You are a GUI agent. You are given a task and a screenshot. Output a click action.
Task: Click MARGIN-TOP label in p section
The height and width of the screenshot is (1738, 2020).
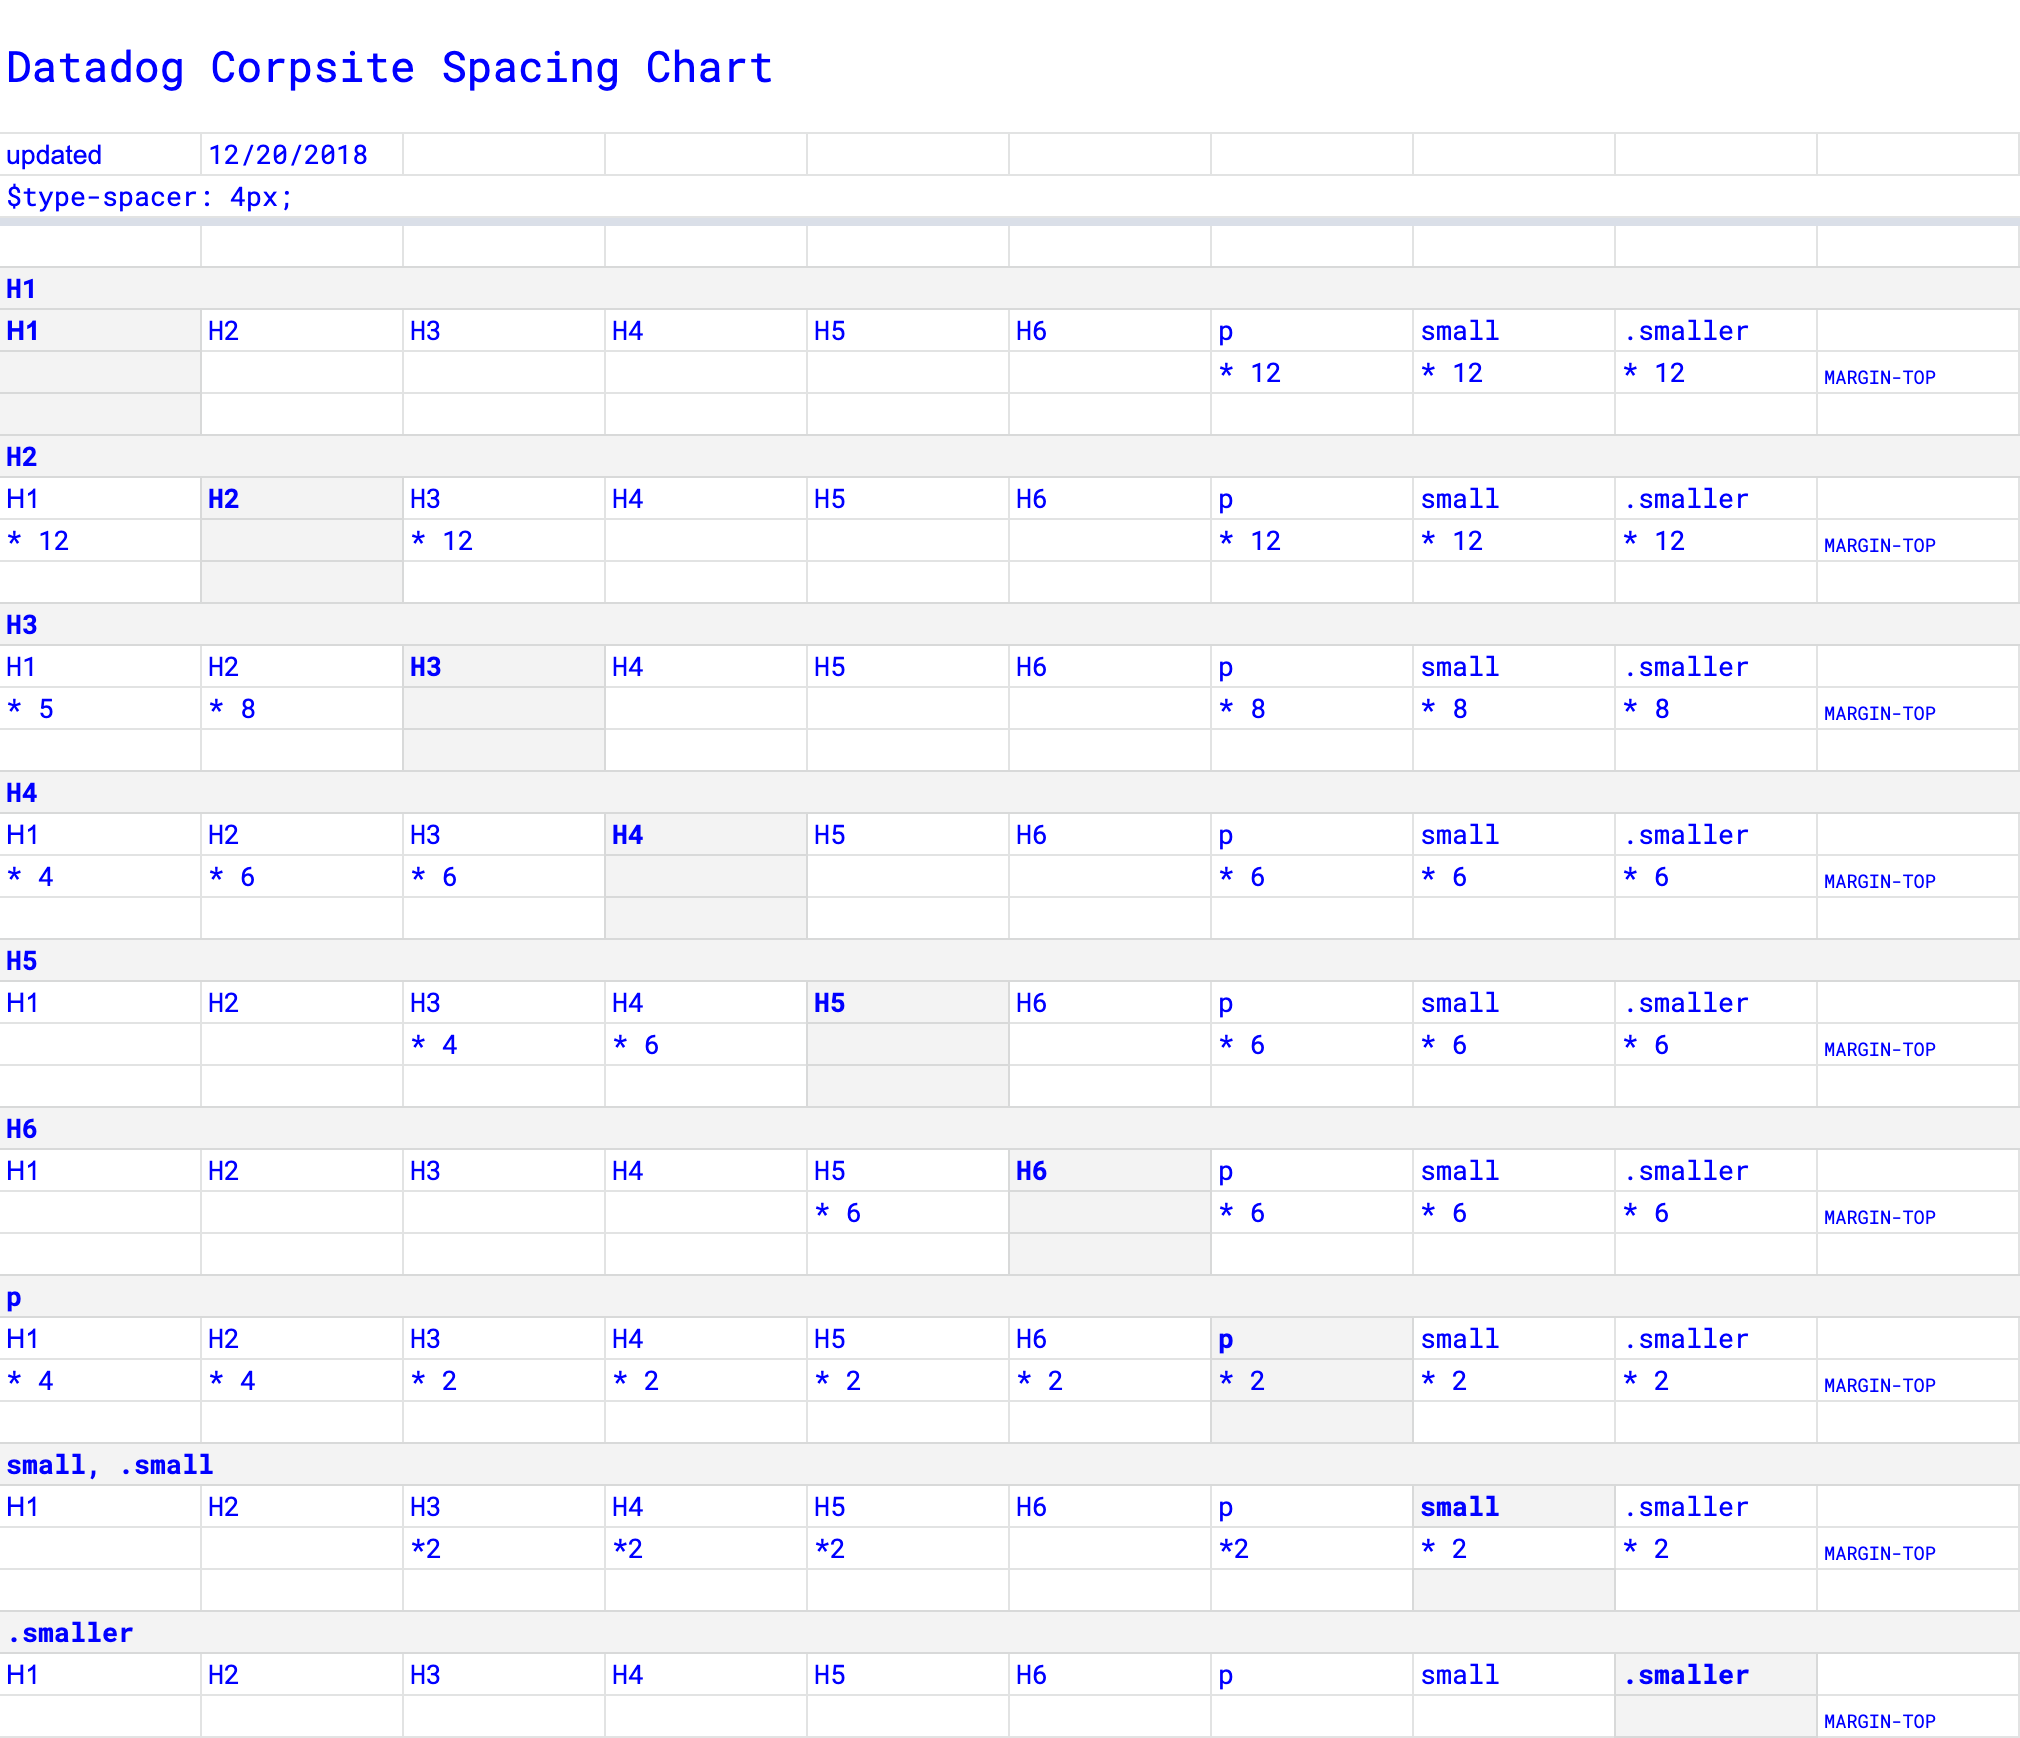tap(1879, 1385)
